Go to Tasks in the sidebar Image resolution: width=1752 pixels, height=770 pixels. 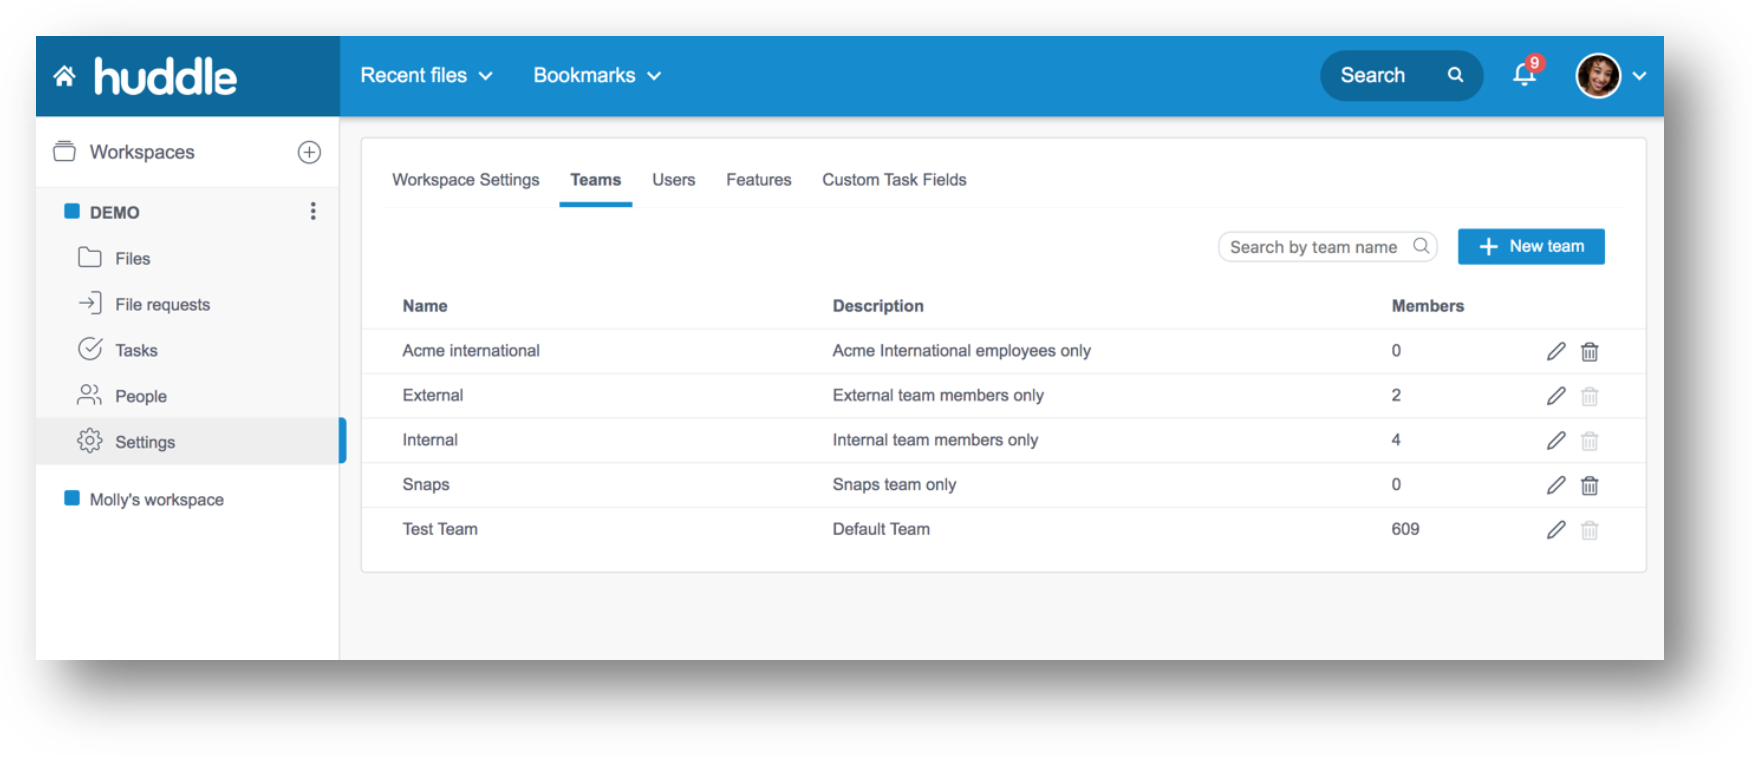click(136, 350)
